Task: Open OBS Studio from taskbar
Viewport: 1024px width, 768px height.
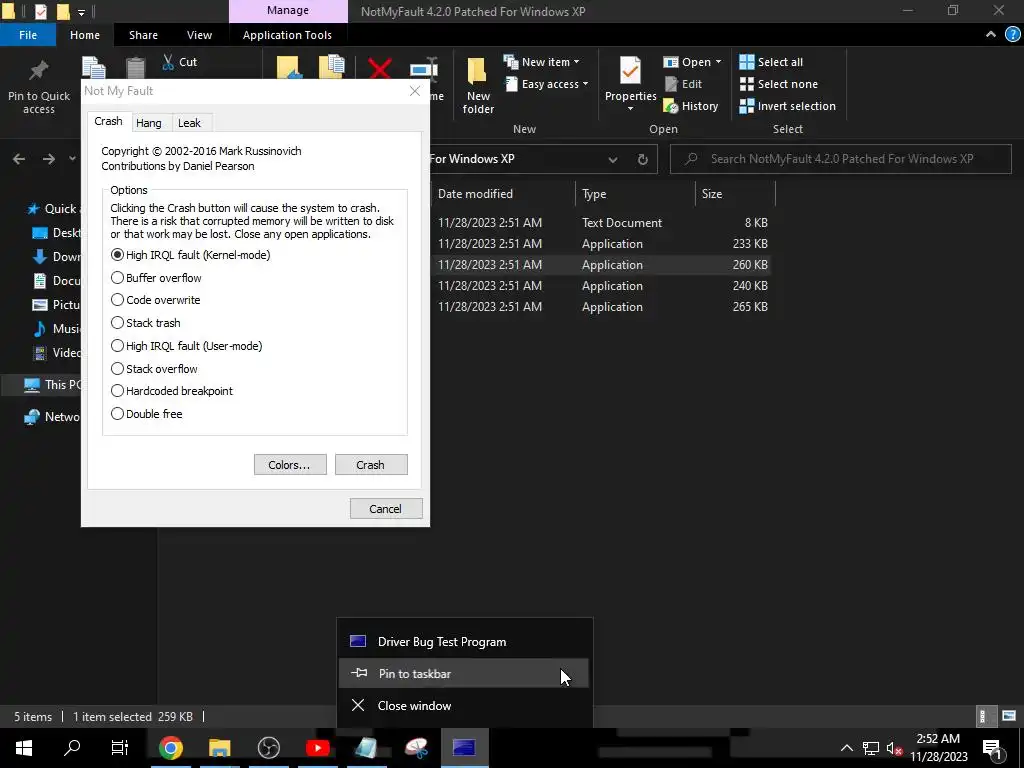Action: 268,748
